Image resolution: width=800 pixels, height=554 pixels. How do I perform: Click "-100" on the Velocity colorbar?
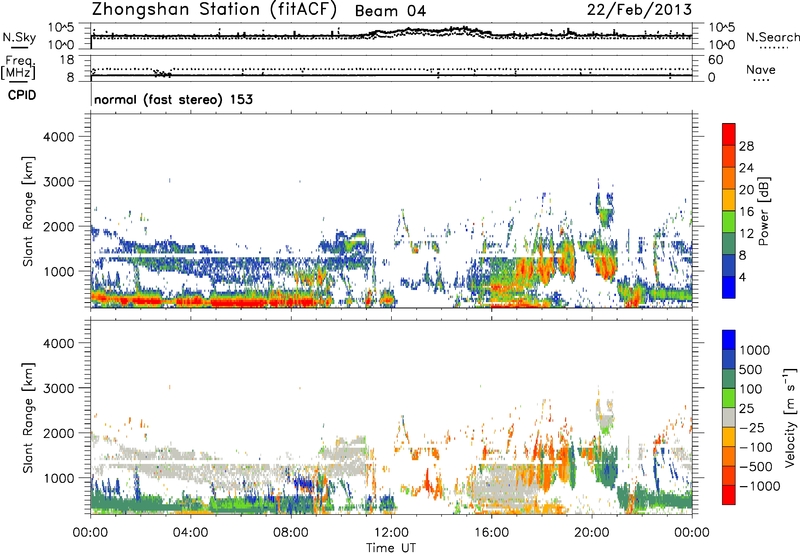point(755,447)
